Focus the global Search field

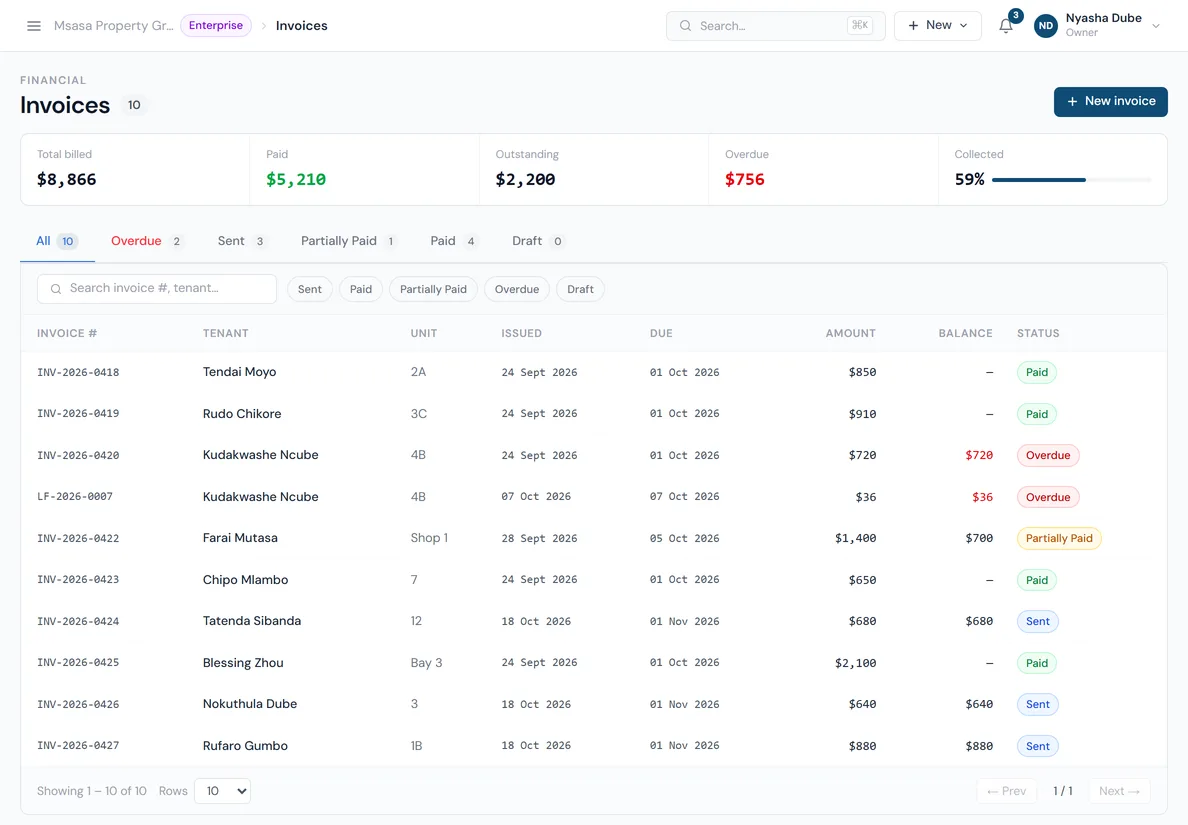click(776, 26)
